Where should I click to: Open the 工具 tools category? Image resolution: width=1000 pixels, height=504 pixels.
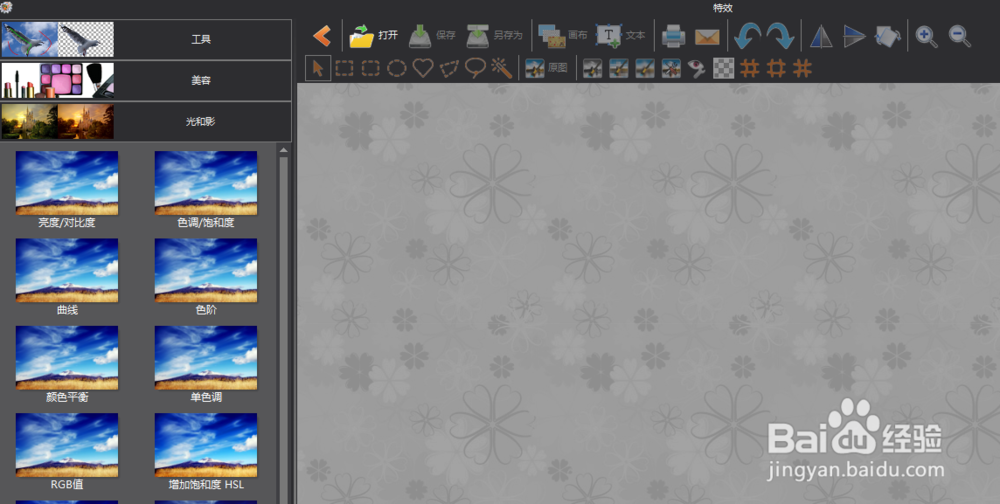(146, 40)
